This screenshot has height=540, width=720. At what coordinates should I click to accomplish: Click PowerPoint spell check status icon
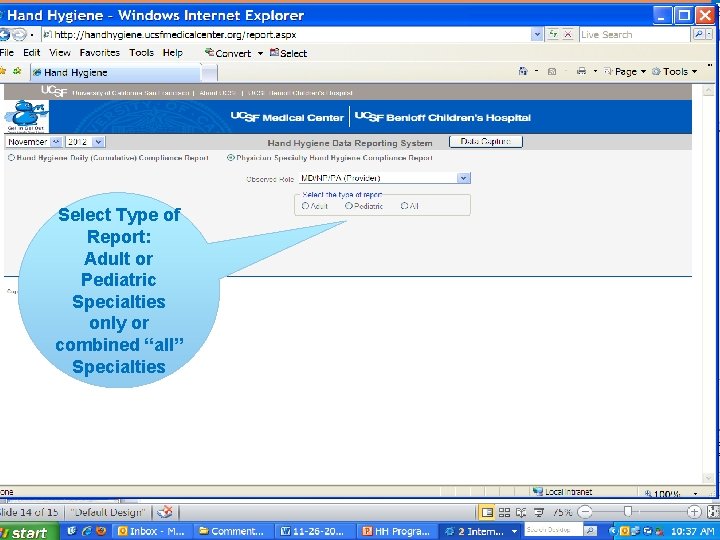click(x=164, y=512)
